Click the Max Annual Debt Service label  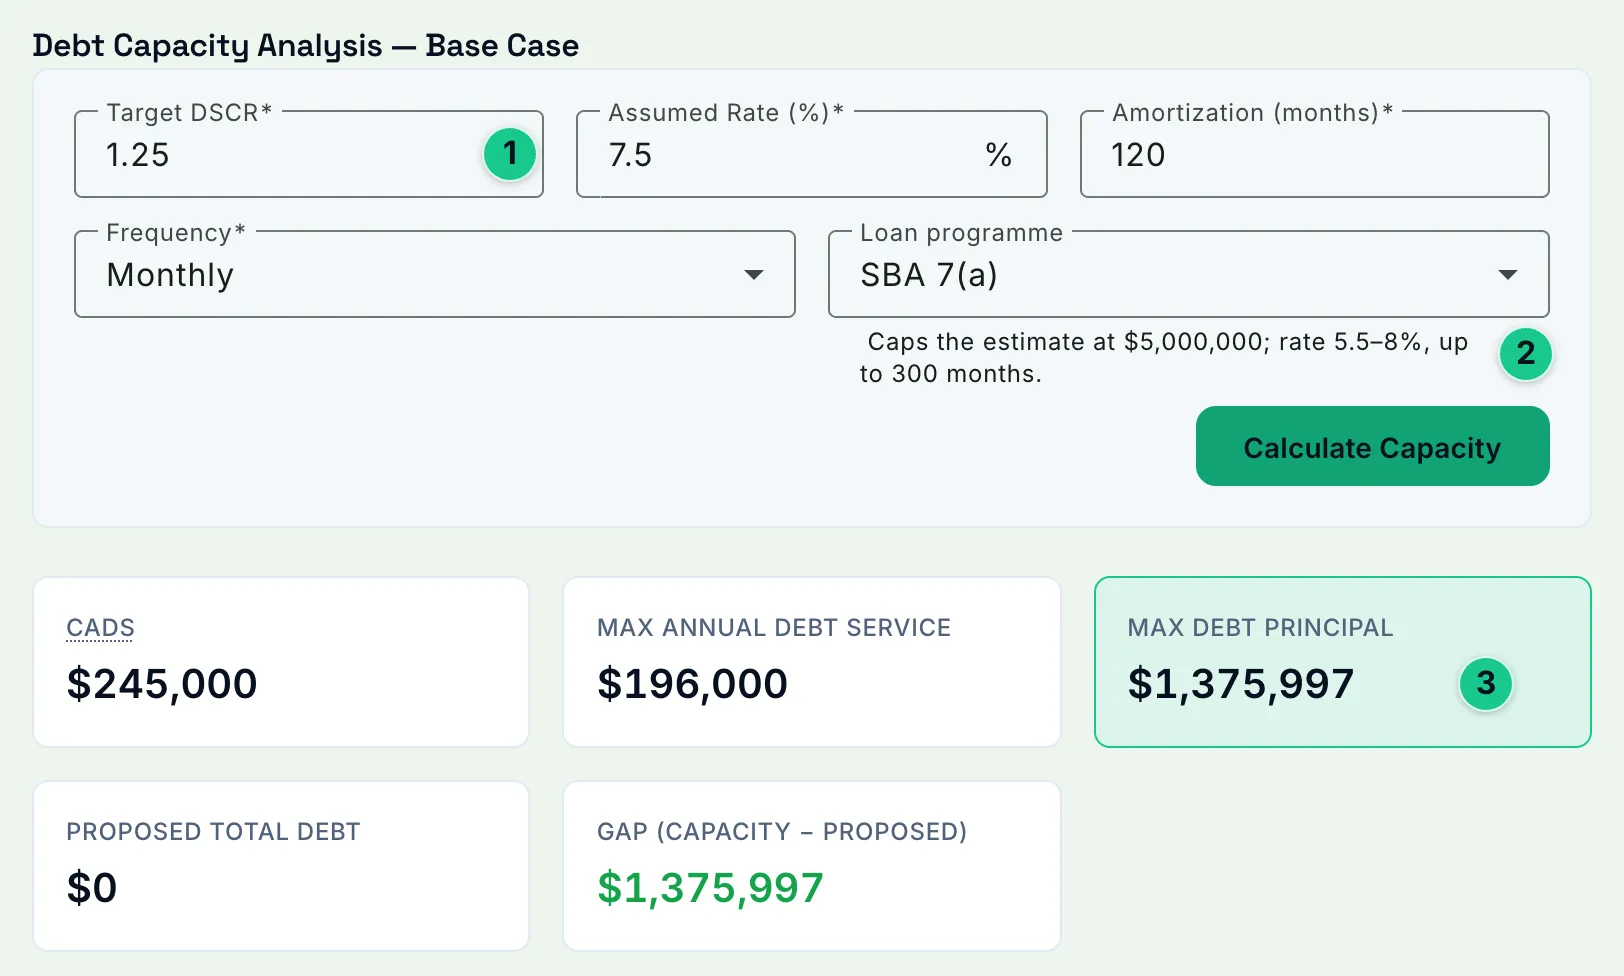(774, 628)
